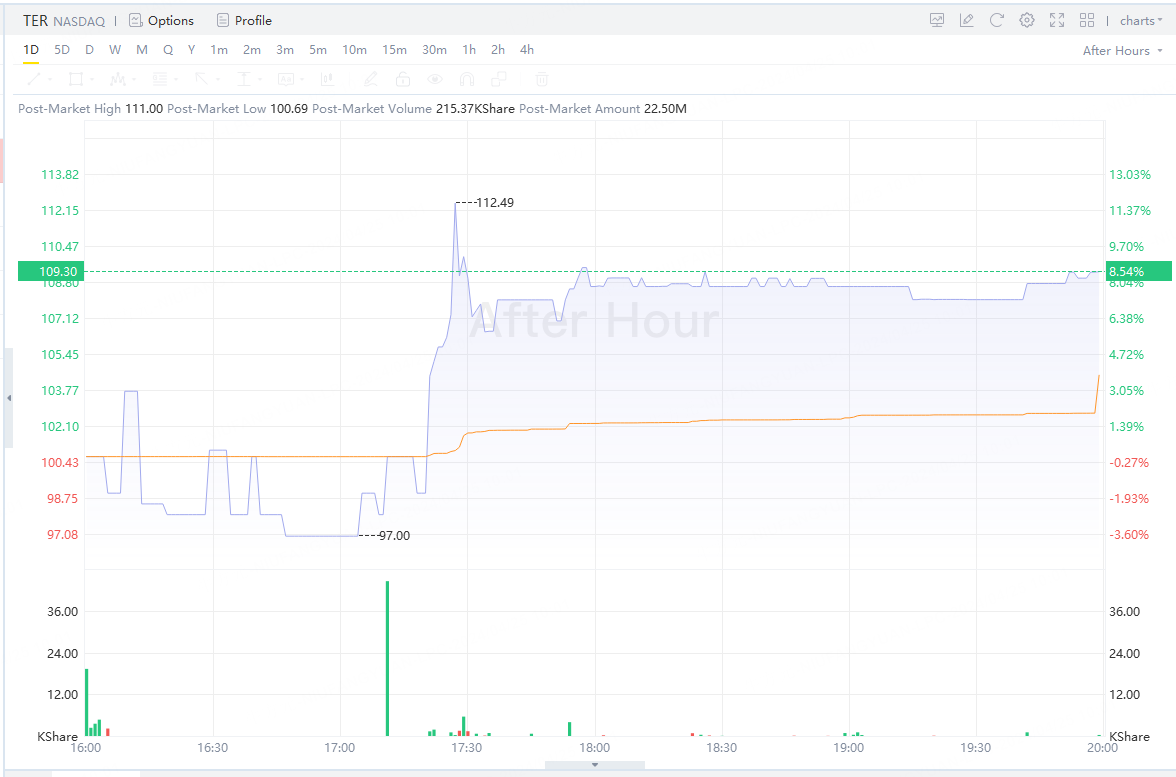
Task: Open the measure tool dropdown arrow
Action: [x=260, y=80]
